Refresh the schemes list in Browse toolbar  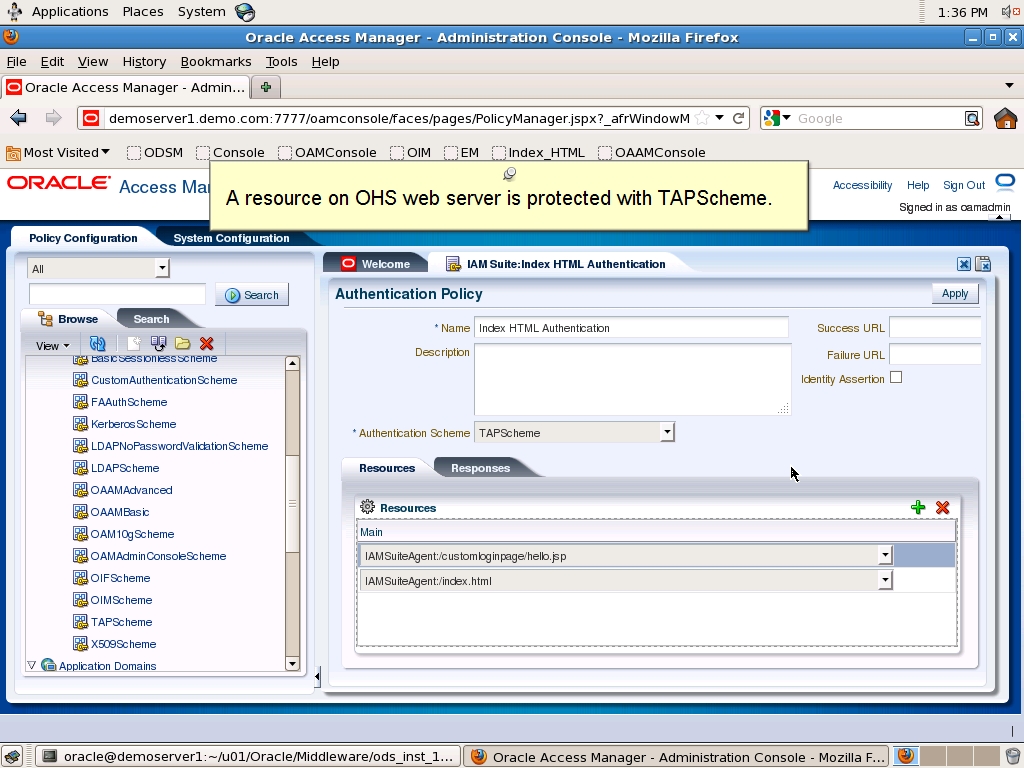[x=98, y=344]
